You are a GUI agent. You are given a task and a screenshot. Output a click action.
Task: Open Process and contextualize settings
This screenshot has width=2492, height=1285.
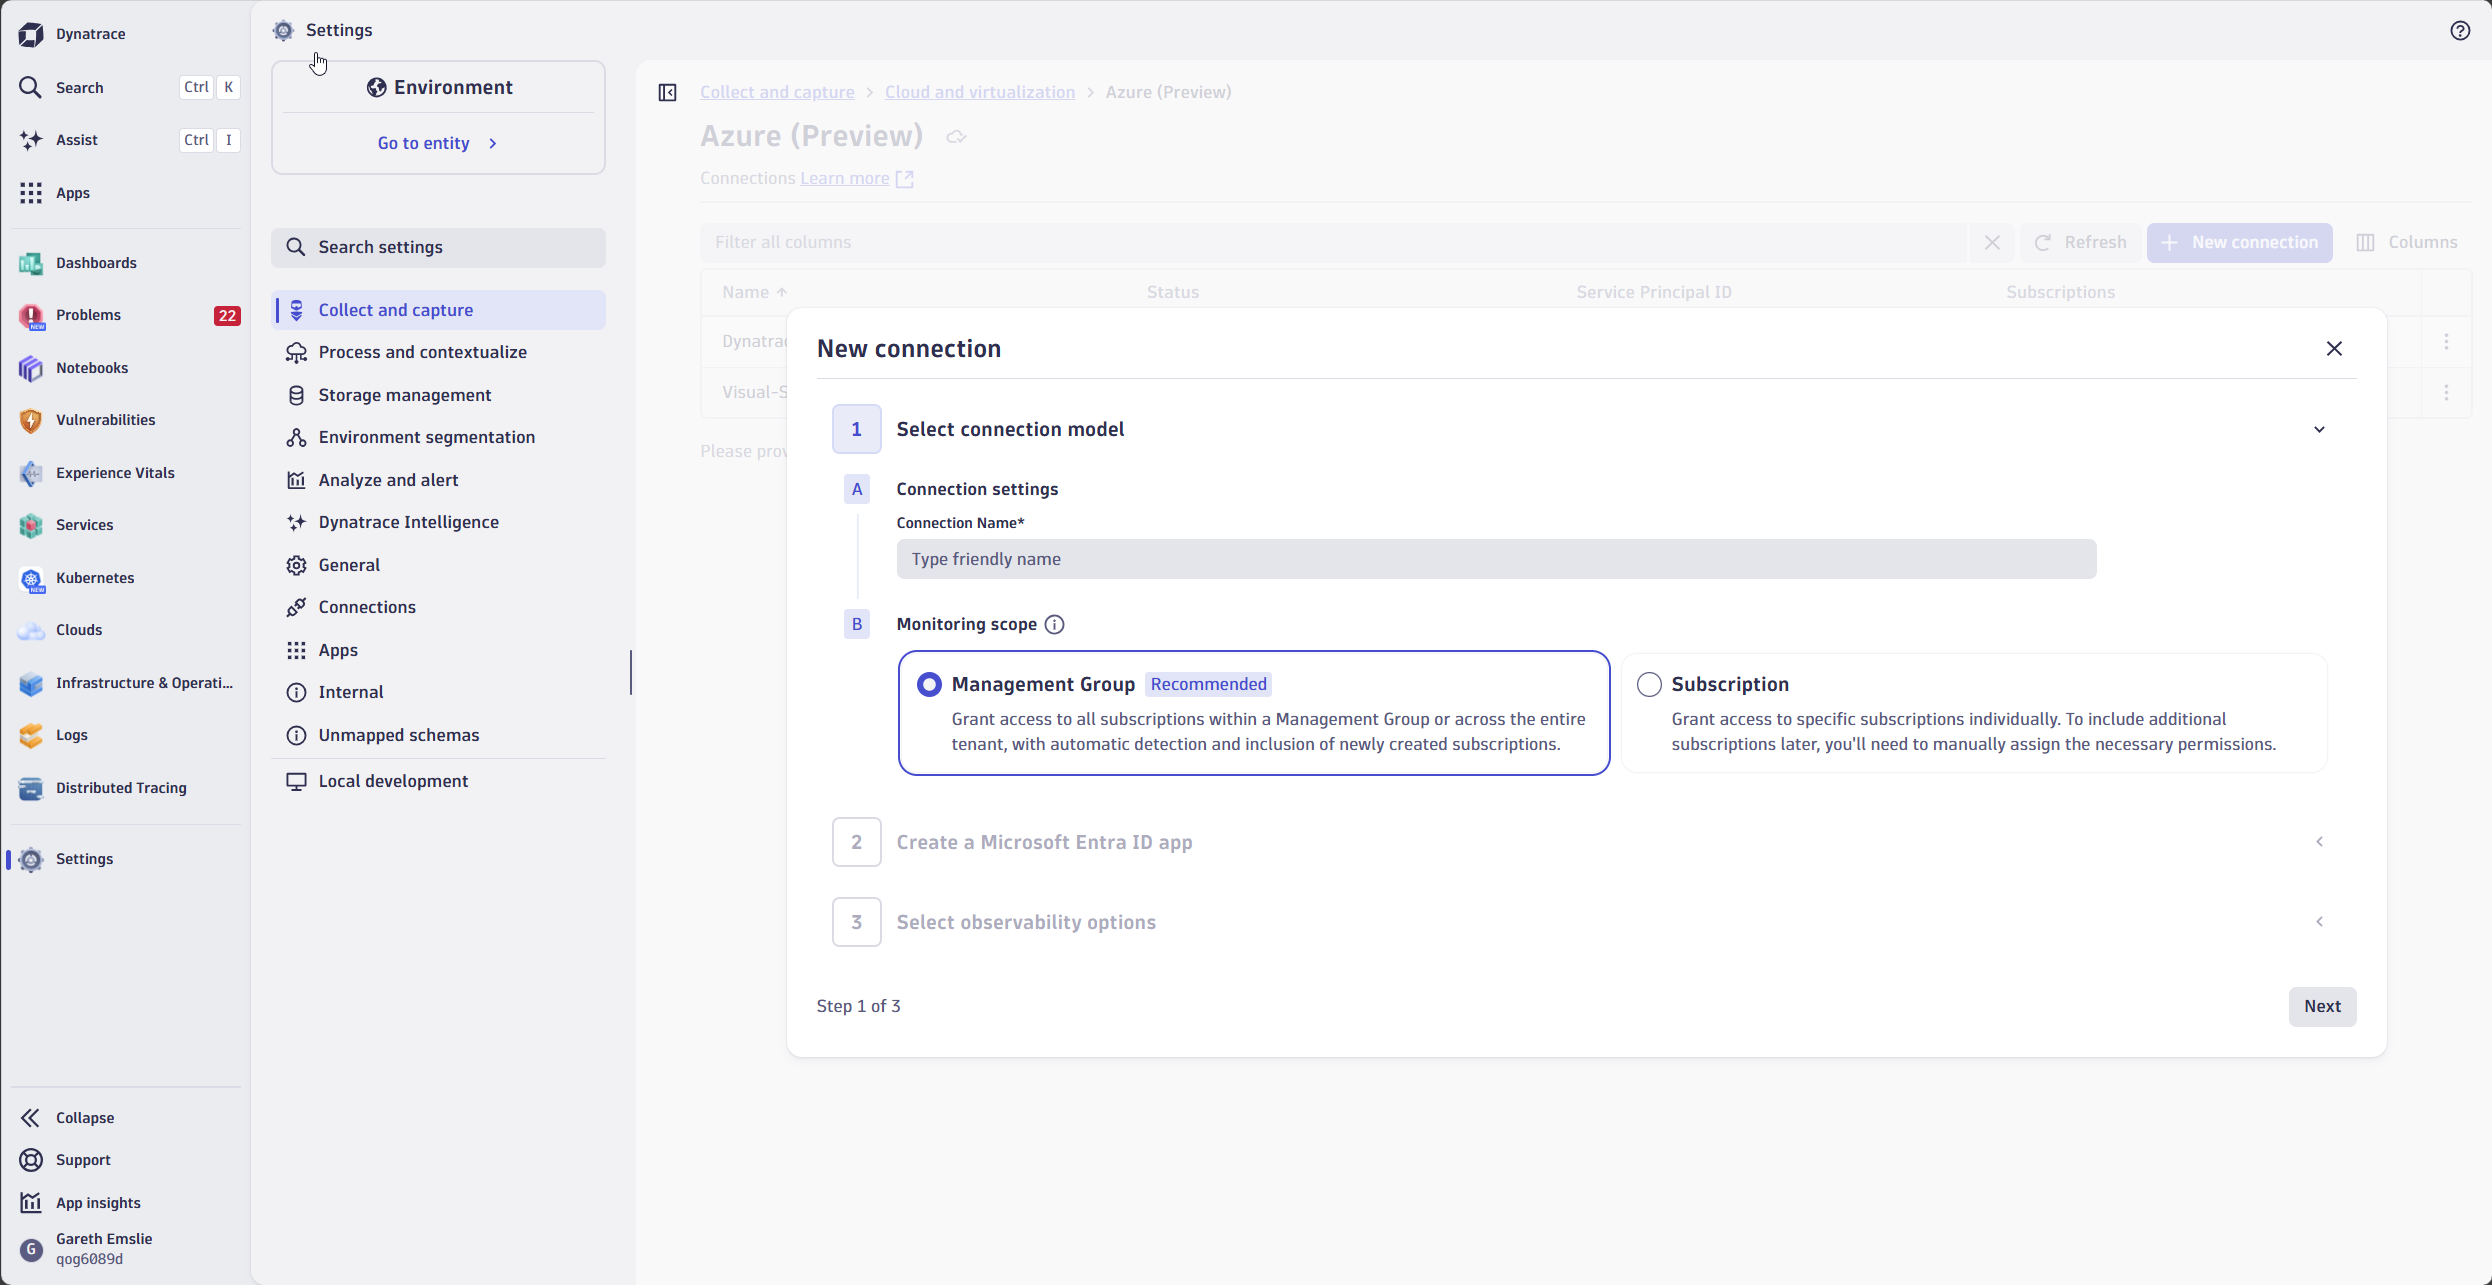coord(439,352)
